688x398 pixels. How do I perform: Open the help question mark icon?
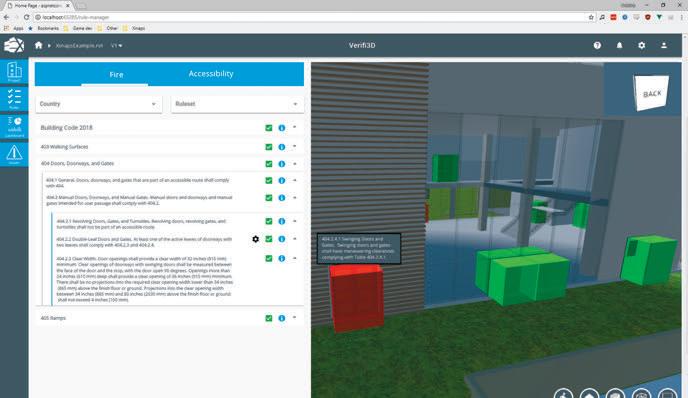pyautogui.click(x=597, y=45)
